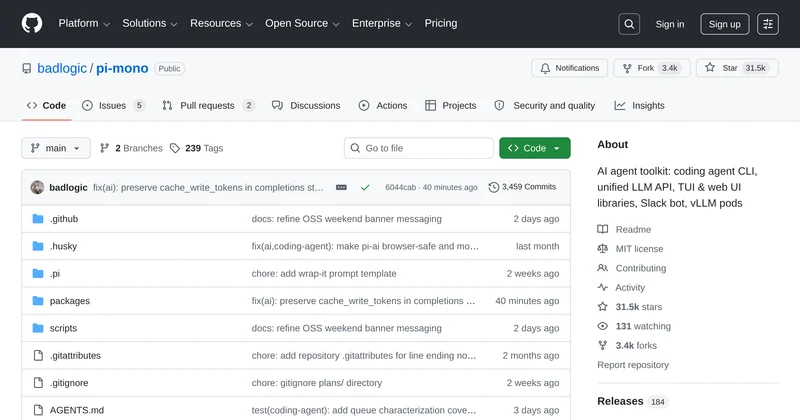The height and width of the screenshot is (420, 800).
Task: Open the MIT license link
Action: pos(639,249)
